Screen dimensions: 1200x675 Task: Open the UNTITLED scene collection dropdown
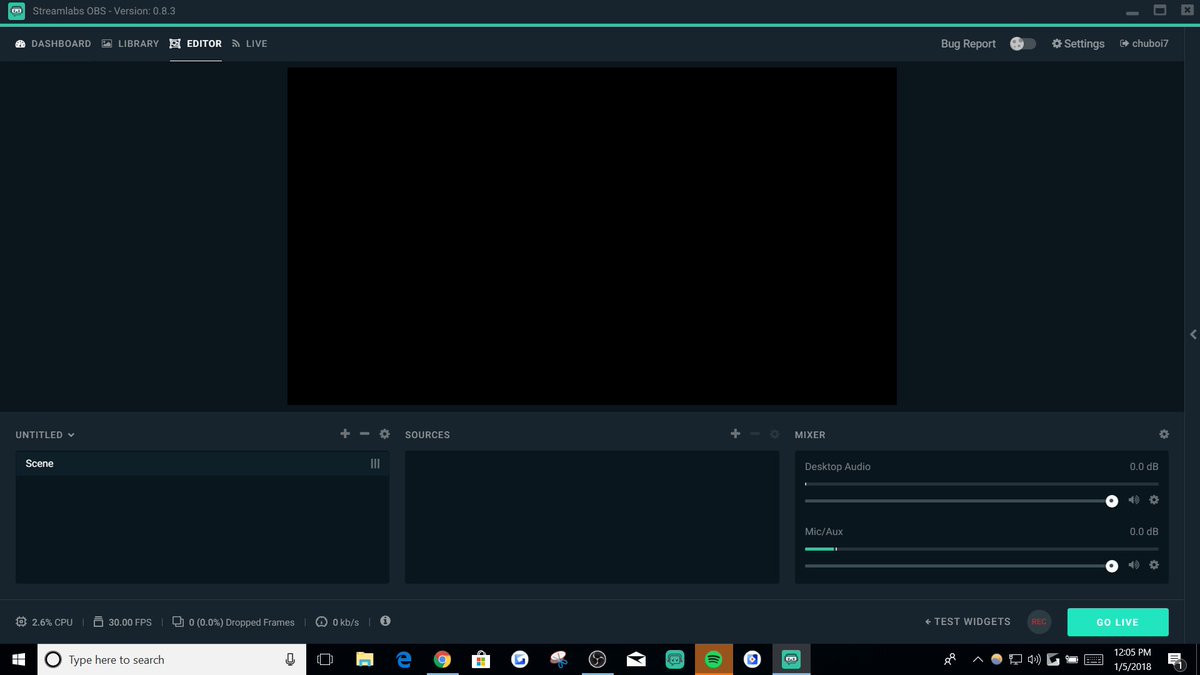click(45, 435)
